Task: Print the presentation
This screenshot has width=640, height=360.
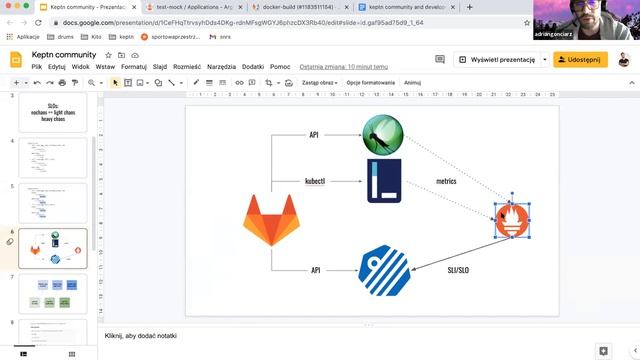Action: point(62,83)
